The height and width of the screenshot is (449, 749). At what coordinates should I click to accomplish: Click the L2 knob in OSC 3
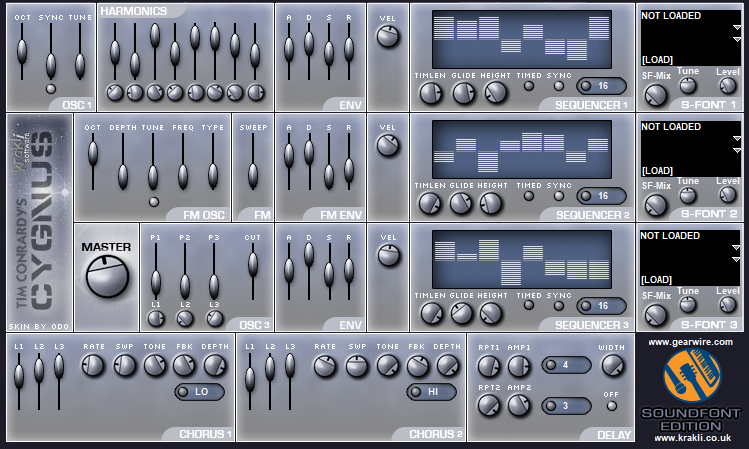185,319
